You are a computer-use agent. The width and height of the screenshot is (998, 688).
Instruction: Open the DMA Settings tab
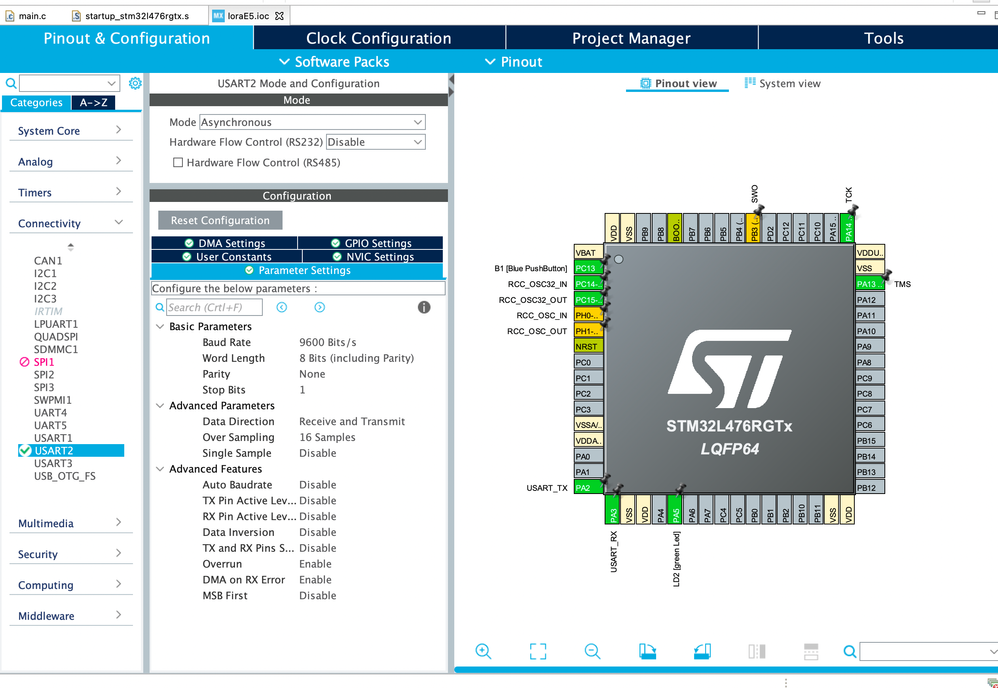tap(224, 243)
